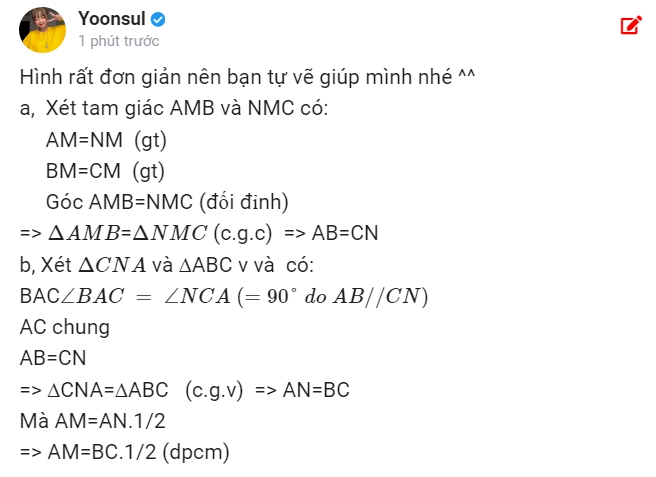656x477 pixels.
Task: Click the line 'Góc AMB=NMC (đối đỉnh)'
Action: pos(167,202)
